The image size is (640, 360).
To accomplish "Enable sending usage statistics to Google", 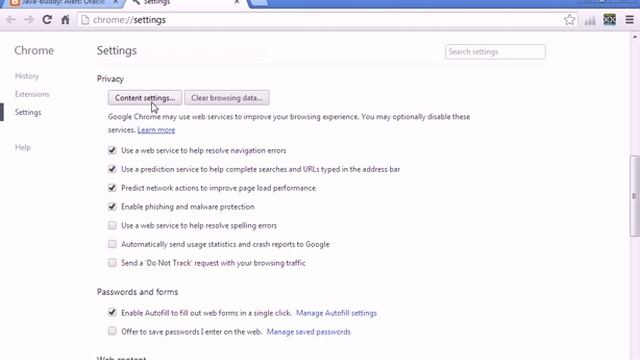I will (112, 244).
